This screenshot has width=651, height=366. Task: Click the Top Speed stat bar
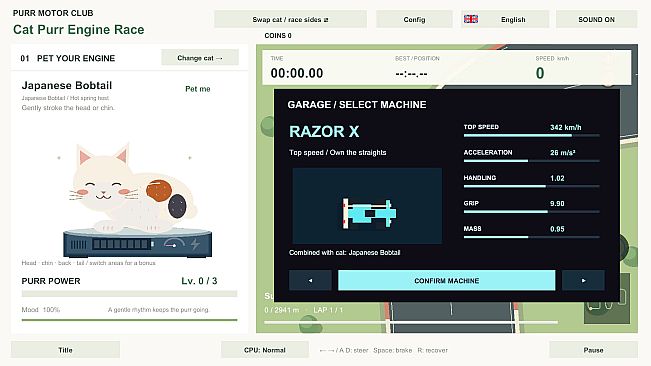531,136
